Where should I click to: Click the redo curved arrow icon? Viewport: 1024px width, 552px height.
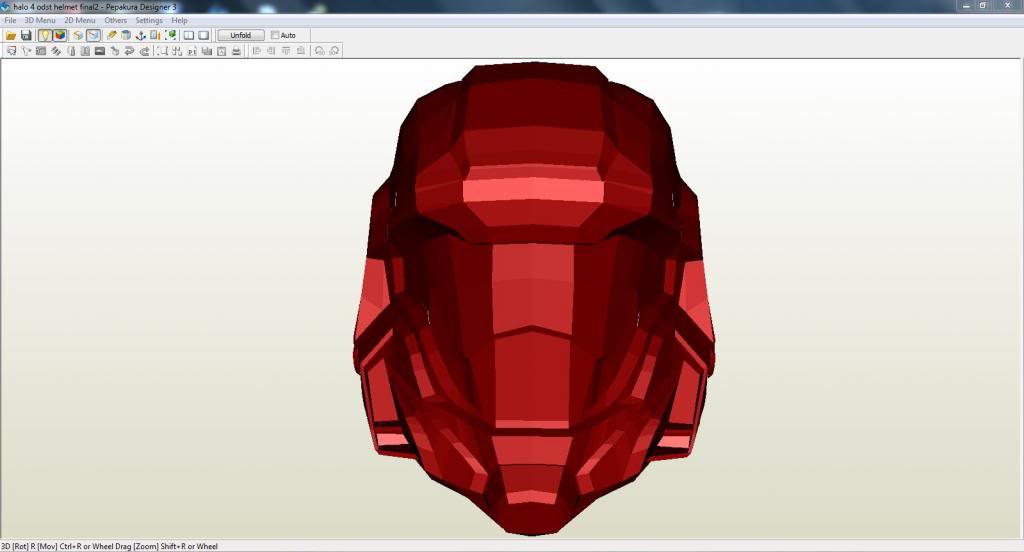(144, 51)
